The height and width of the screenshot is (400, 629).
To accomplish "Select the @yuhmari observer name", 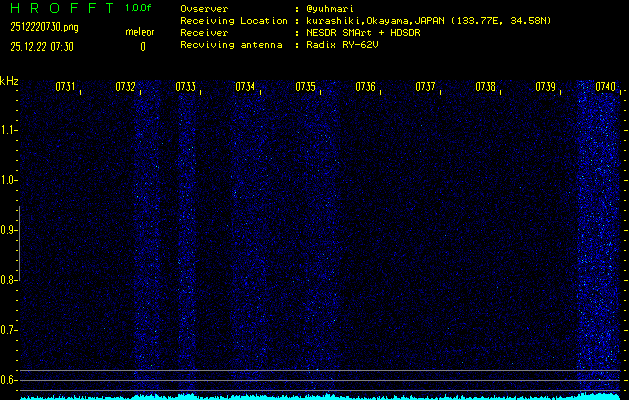I will pyautogui.click(x=329, y=8).
